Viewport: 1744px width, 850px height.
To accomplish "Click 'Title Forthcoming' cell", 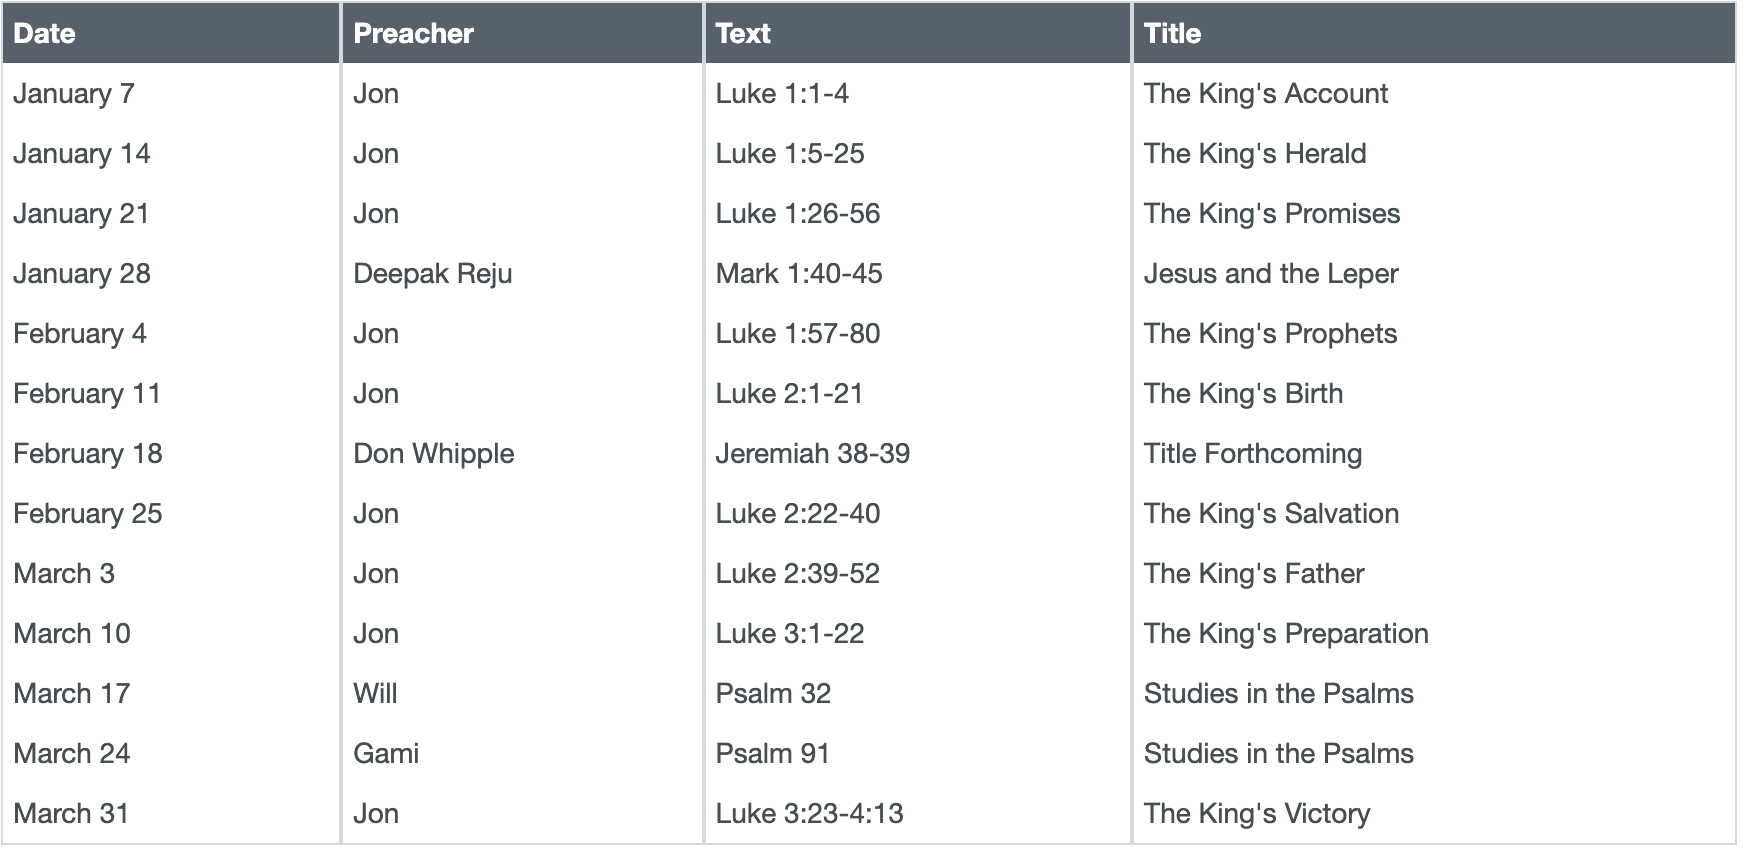I will click(x=1252, y=453).
